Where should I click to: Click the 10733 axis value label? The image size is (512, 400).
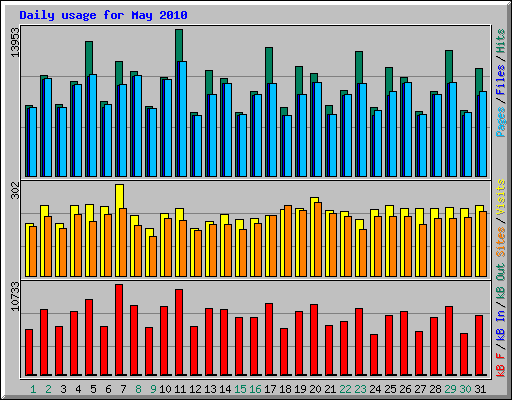(x=15, y=297)
